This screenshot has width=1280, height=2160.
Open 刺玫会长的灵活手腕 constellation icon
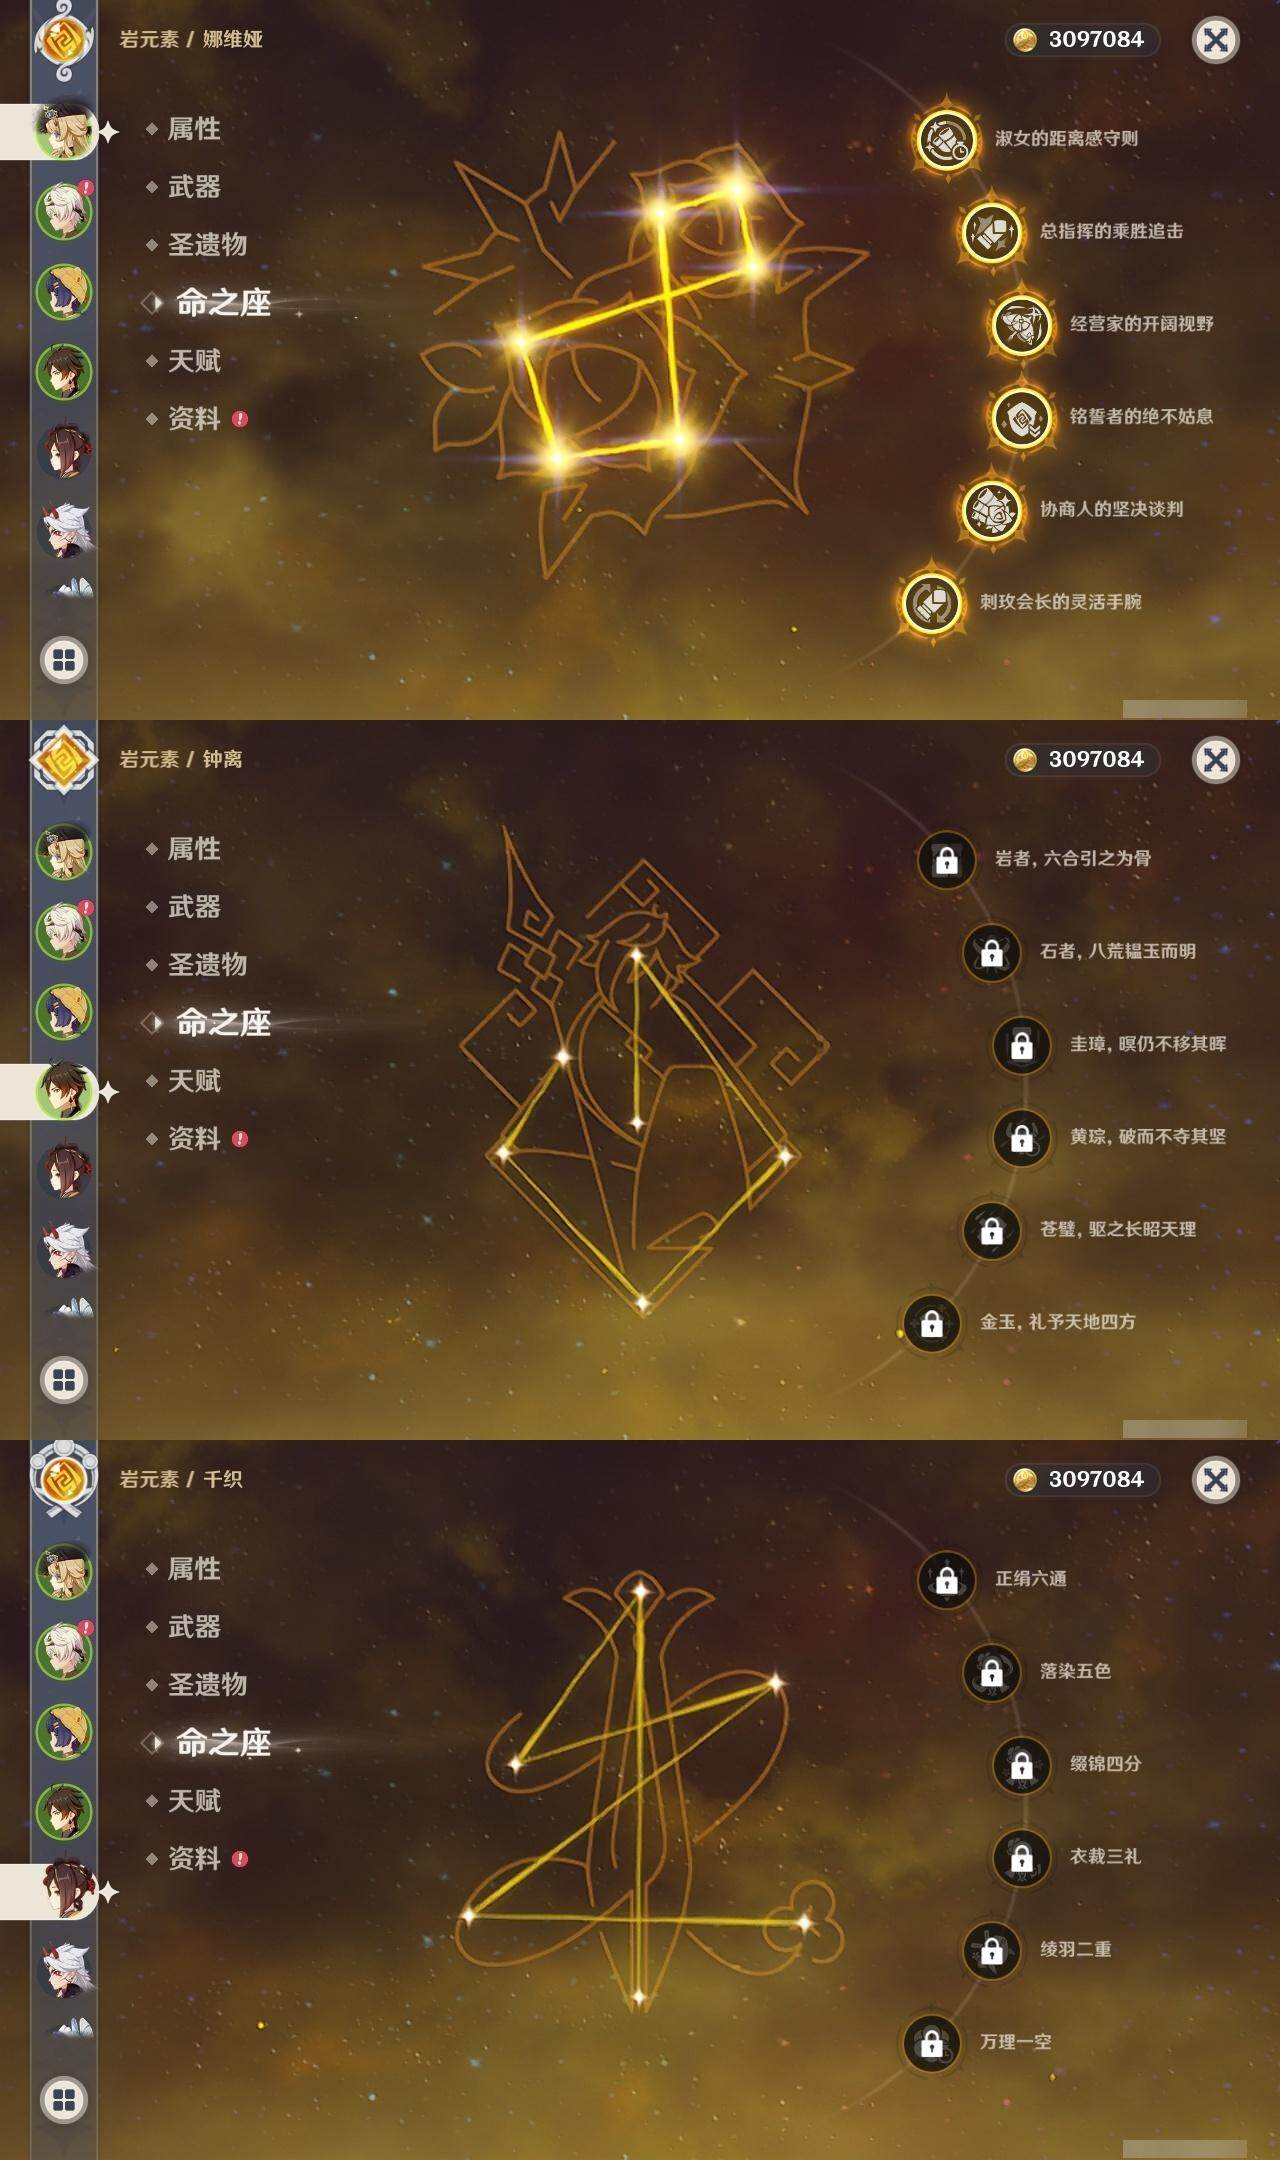pyautogui.click(x=931, y=602)
